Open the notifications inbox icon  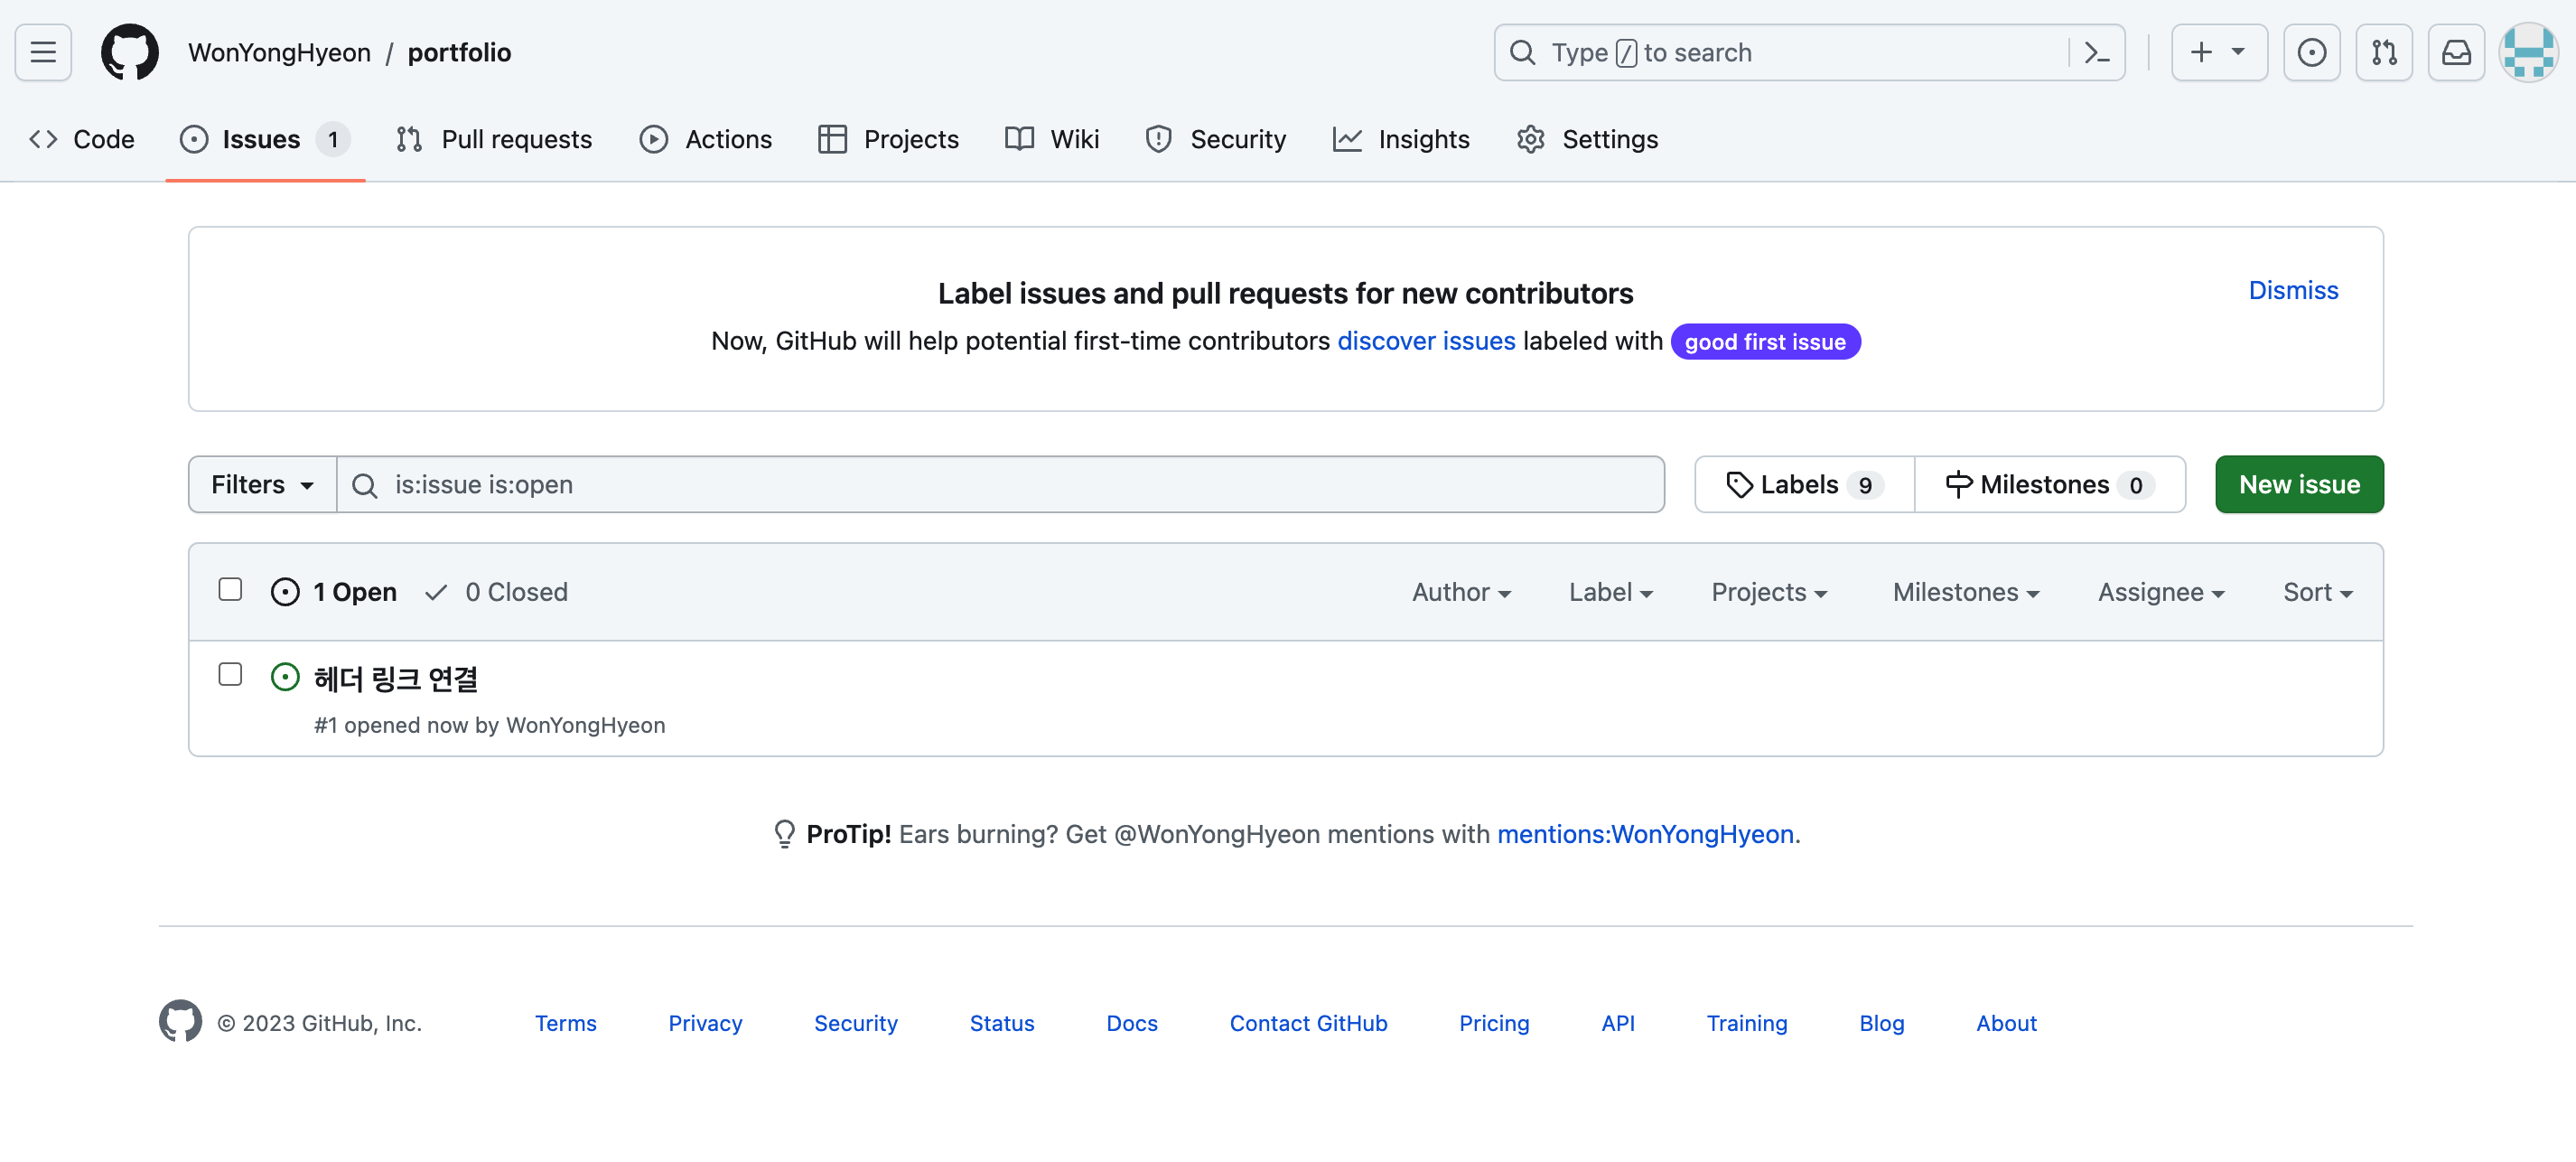(x=2456, y=52)
